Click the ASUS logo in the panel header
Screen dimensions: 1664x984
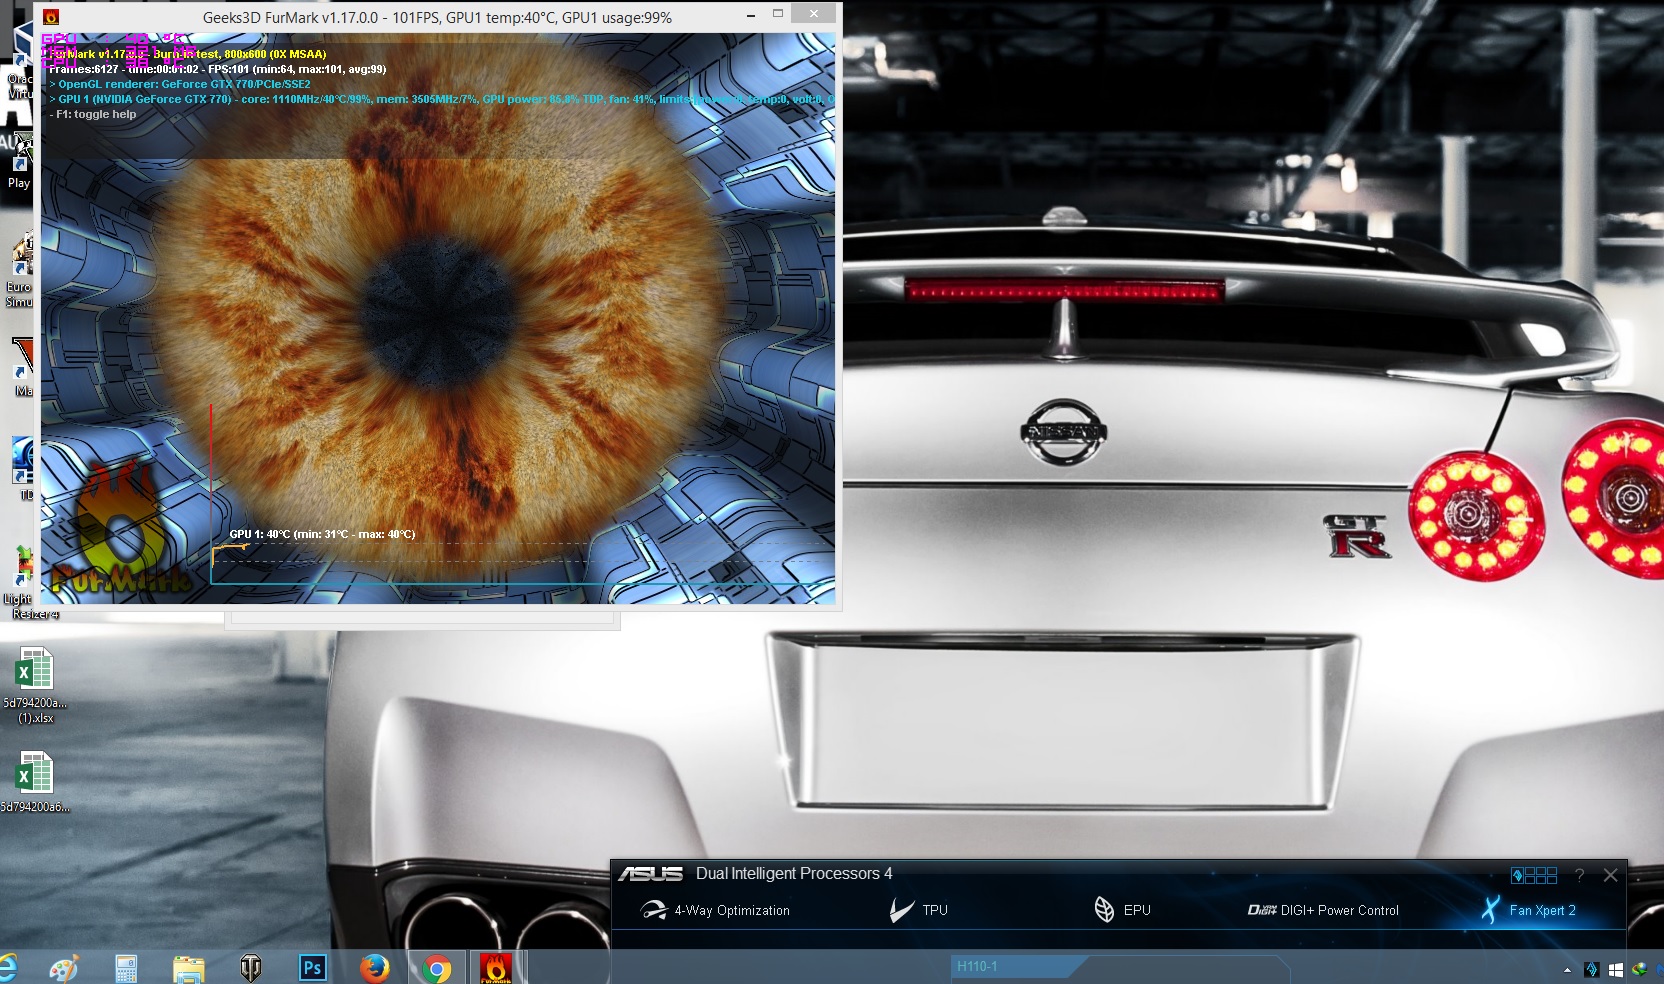tap(650, 874)
